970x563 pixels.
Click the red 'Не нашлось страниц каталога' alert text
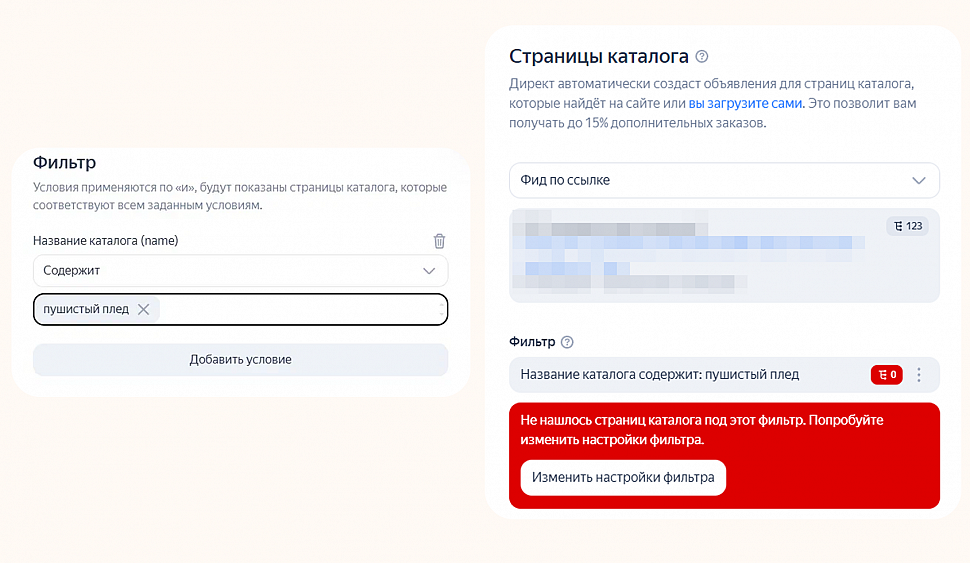(702, 430)
